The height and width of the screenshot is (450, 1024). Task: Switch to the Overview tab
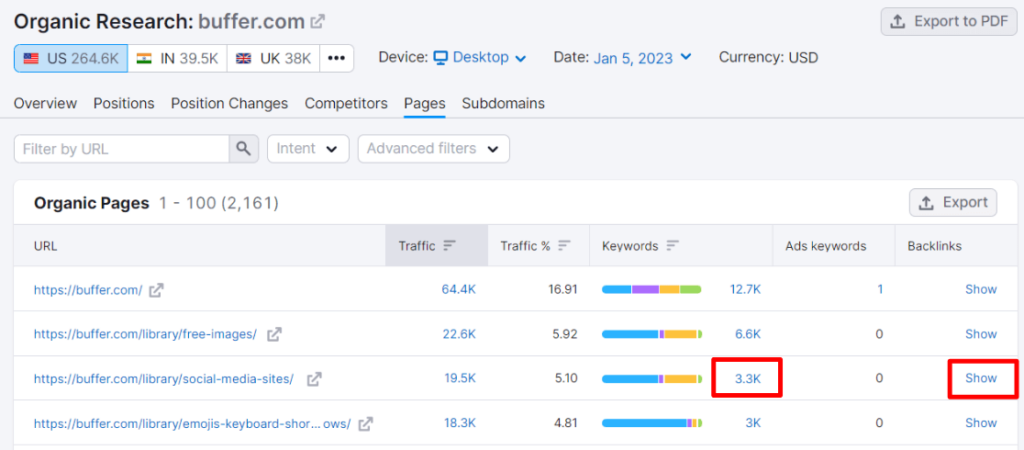tap(45, 103)
